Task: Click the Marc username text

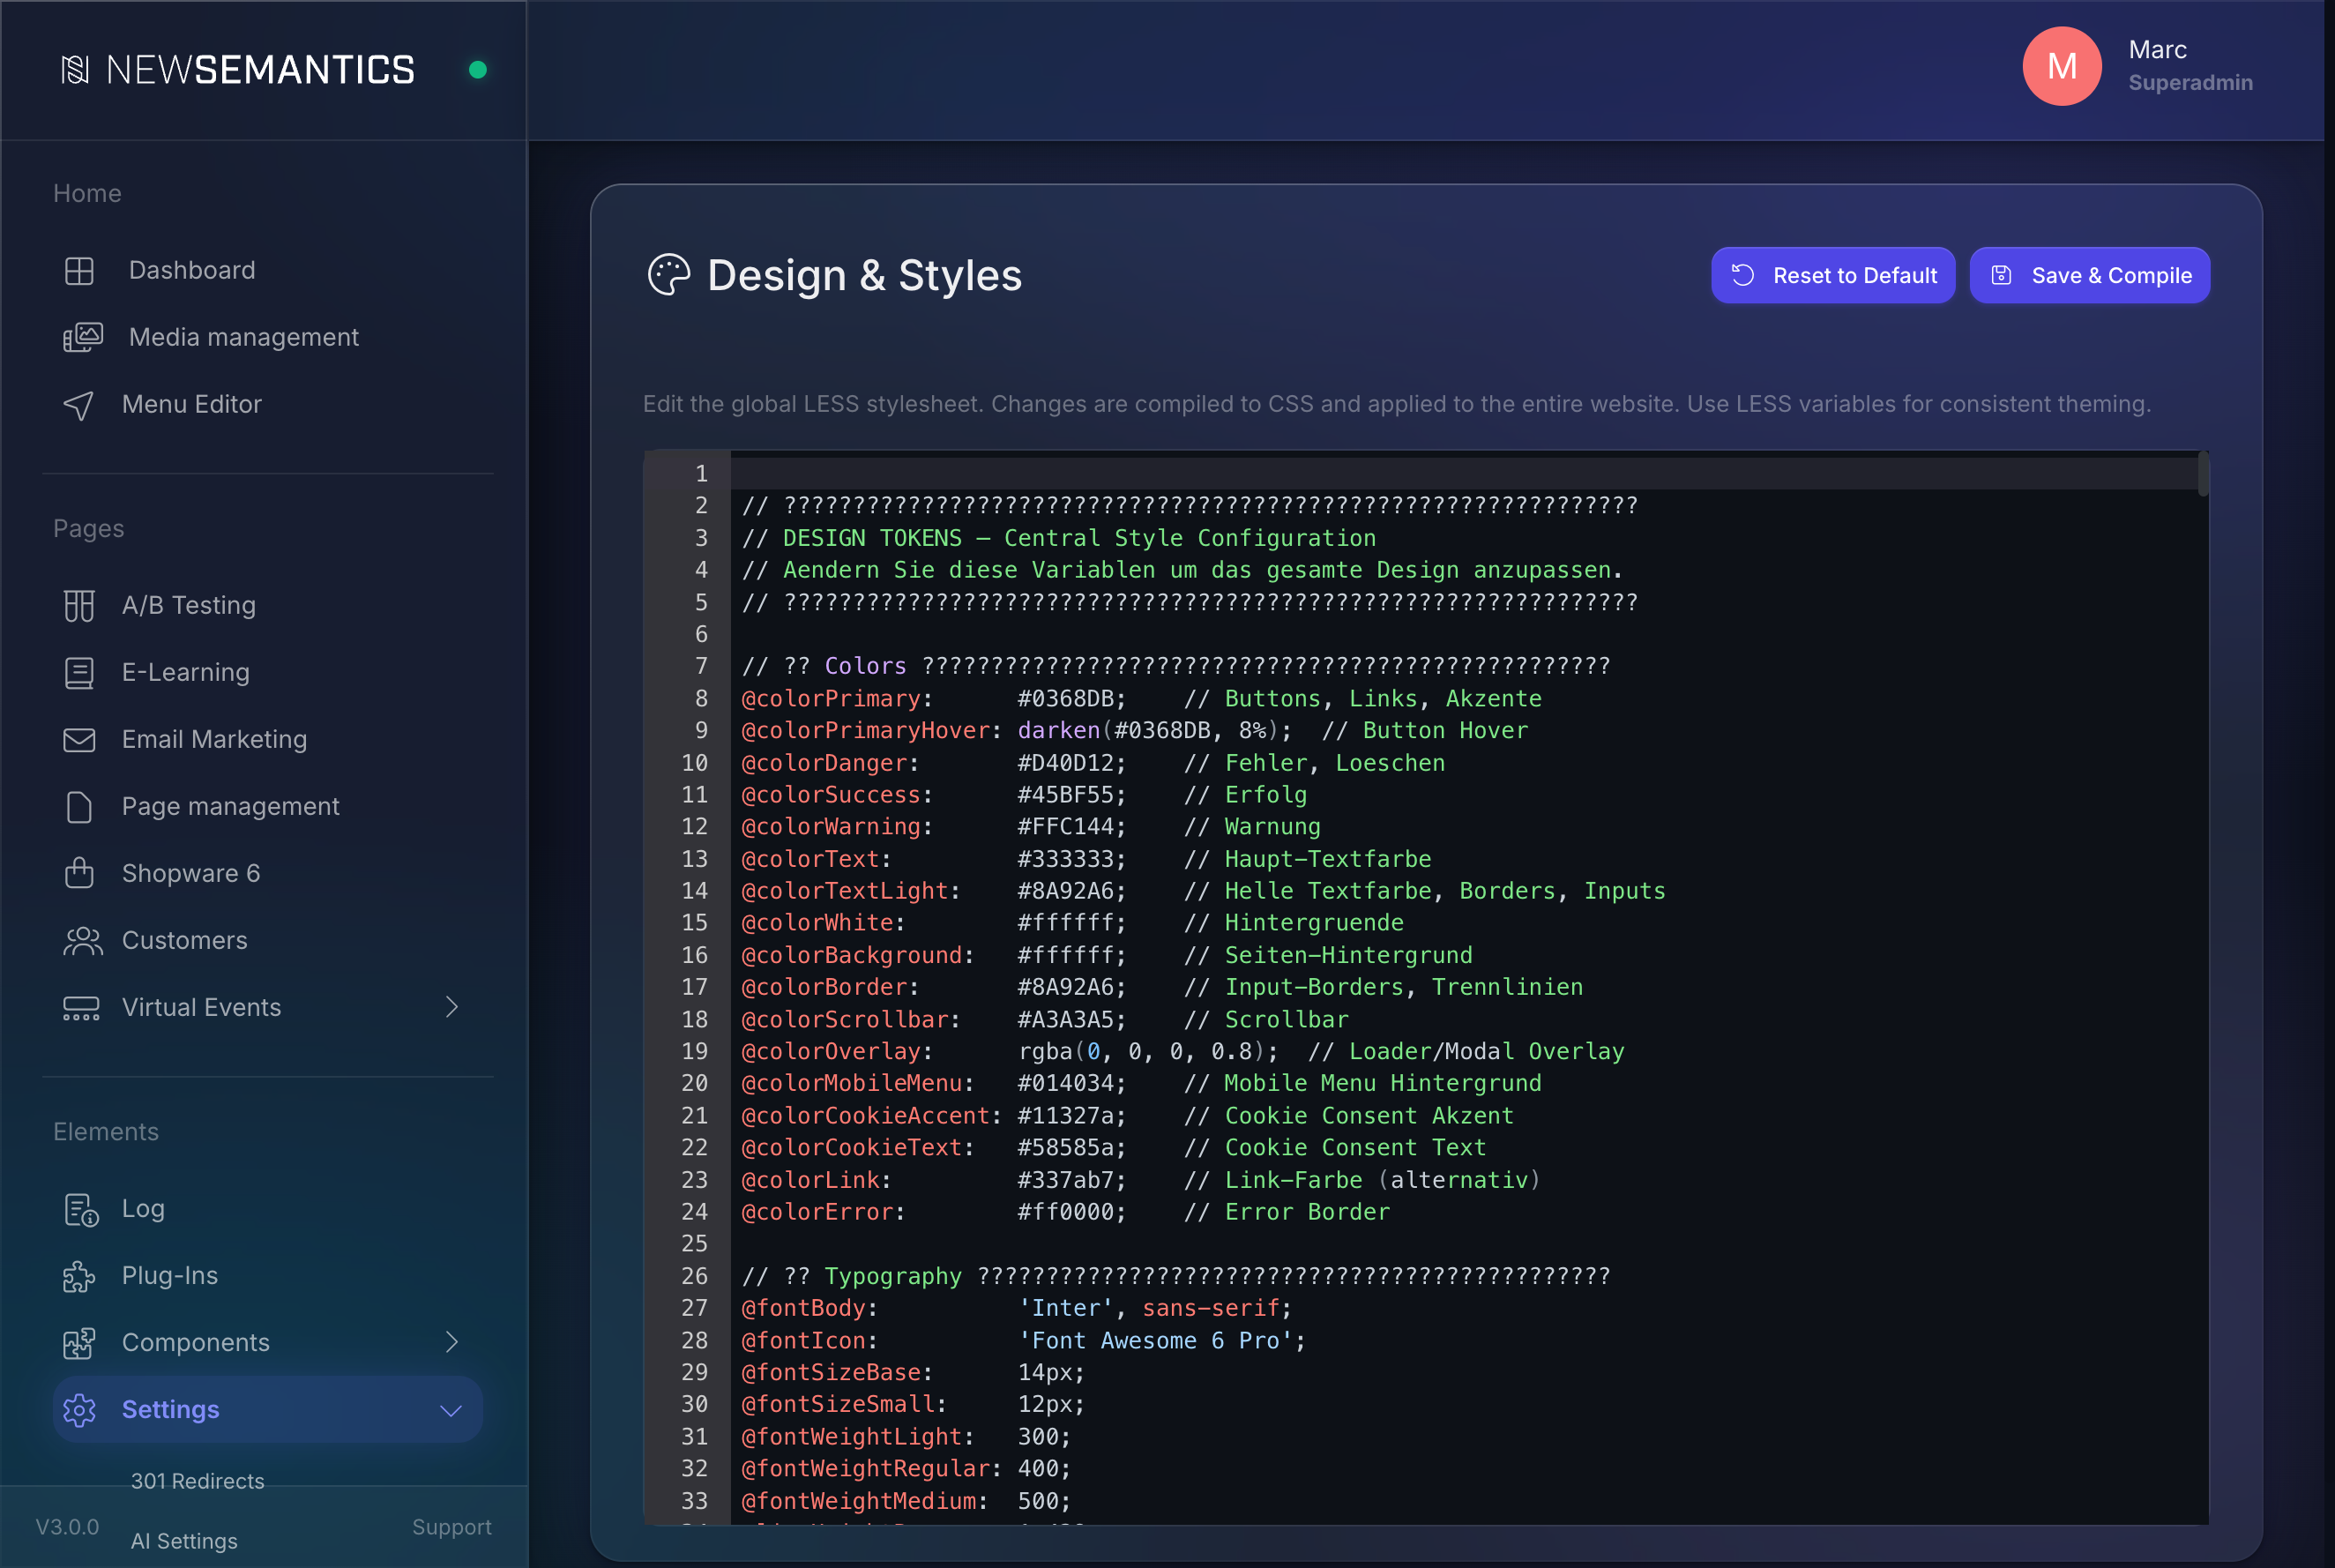Action: click(x=2157, y=50)
